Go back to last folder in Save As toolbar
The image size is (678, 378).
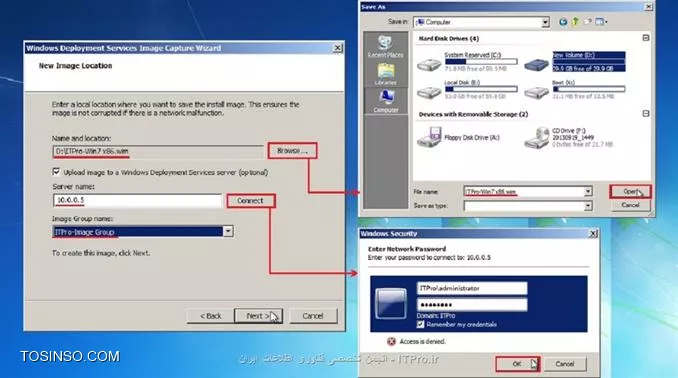point(563,22)
